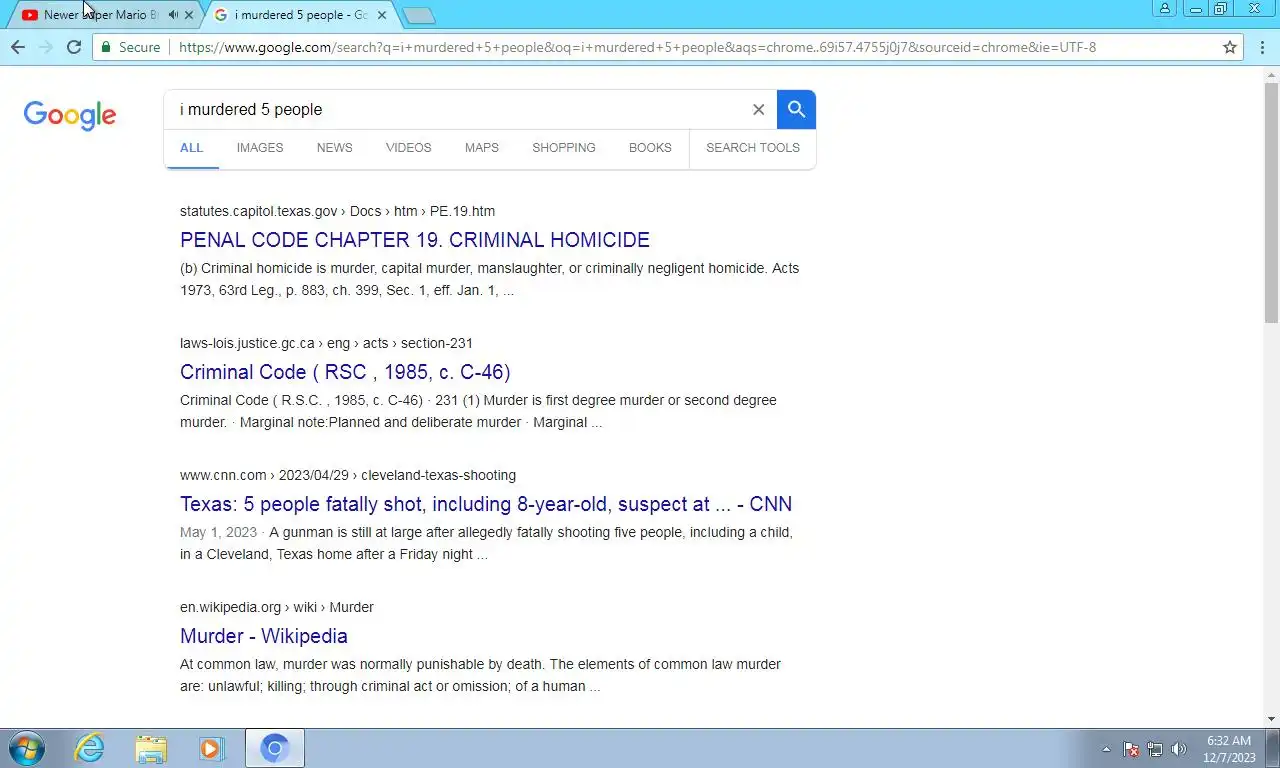
Task: Click the Chrome user profile icon
Action: [1164, 8]
